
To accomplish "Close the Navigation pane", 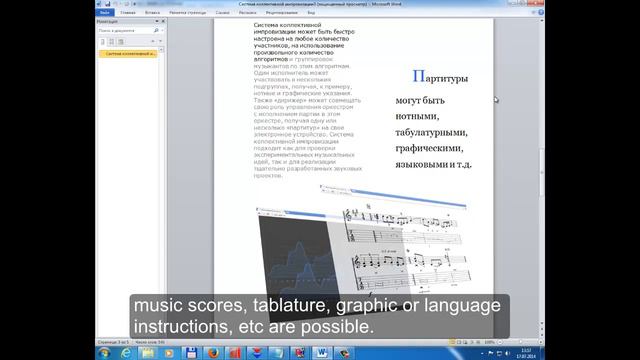I will pyautogui.click(x=163, y=21).
